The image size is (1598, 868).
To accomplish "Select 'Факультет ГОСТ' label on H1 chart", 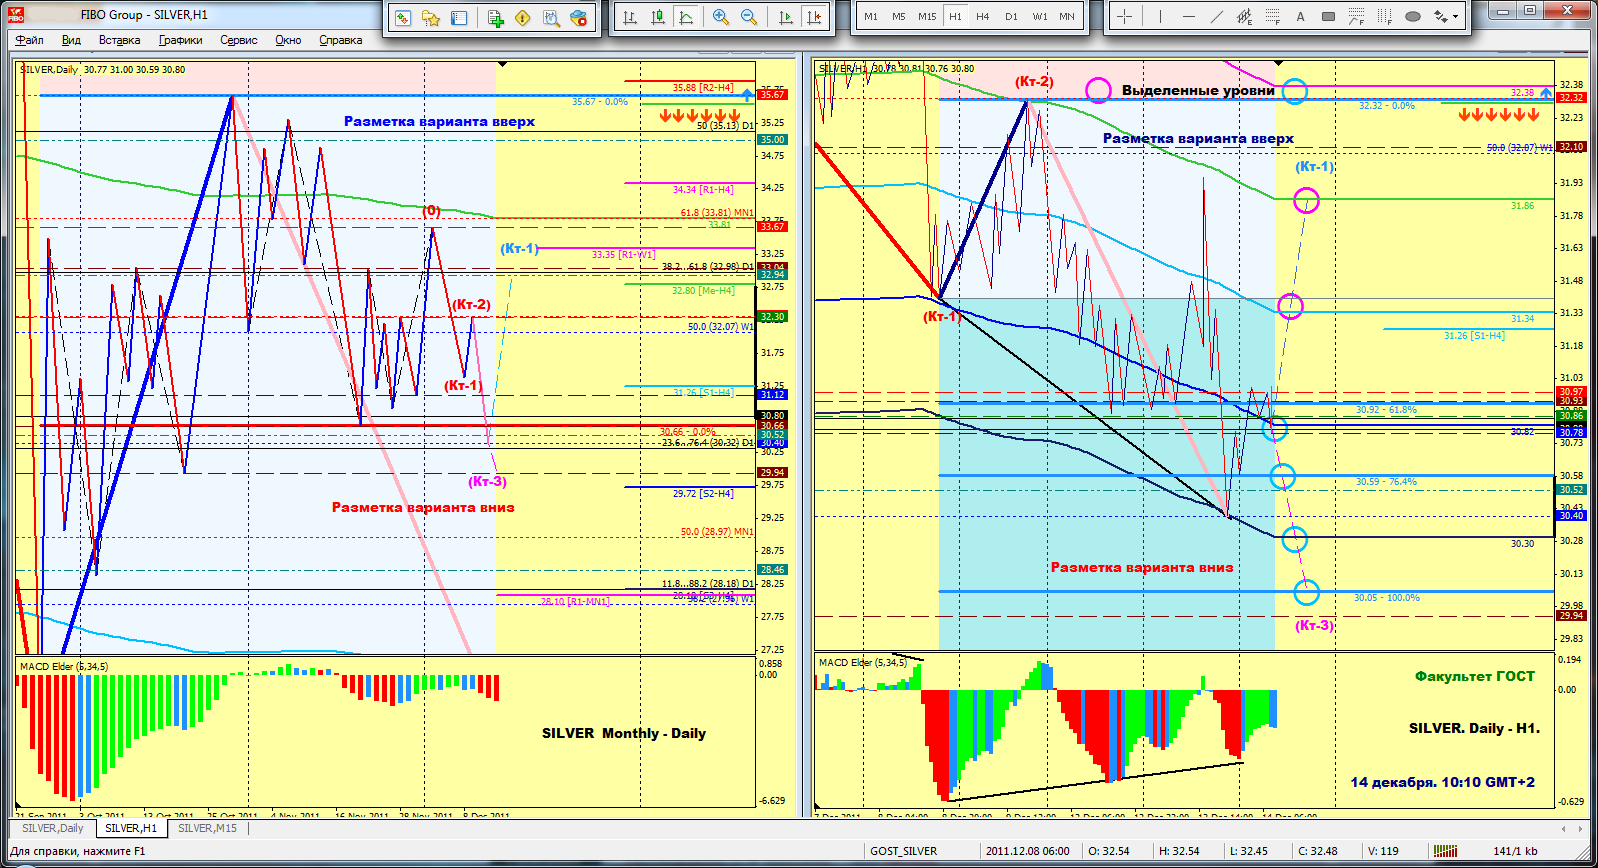I will [x=1475, y=676].
